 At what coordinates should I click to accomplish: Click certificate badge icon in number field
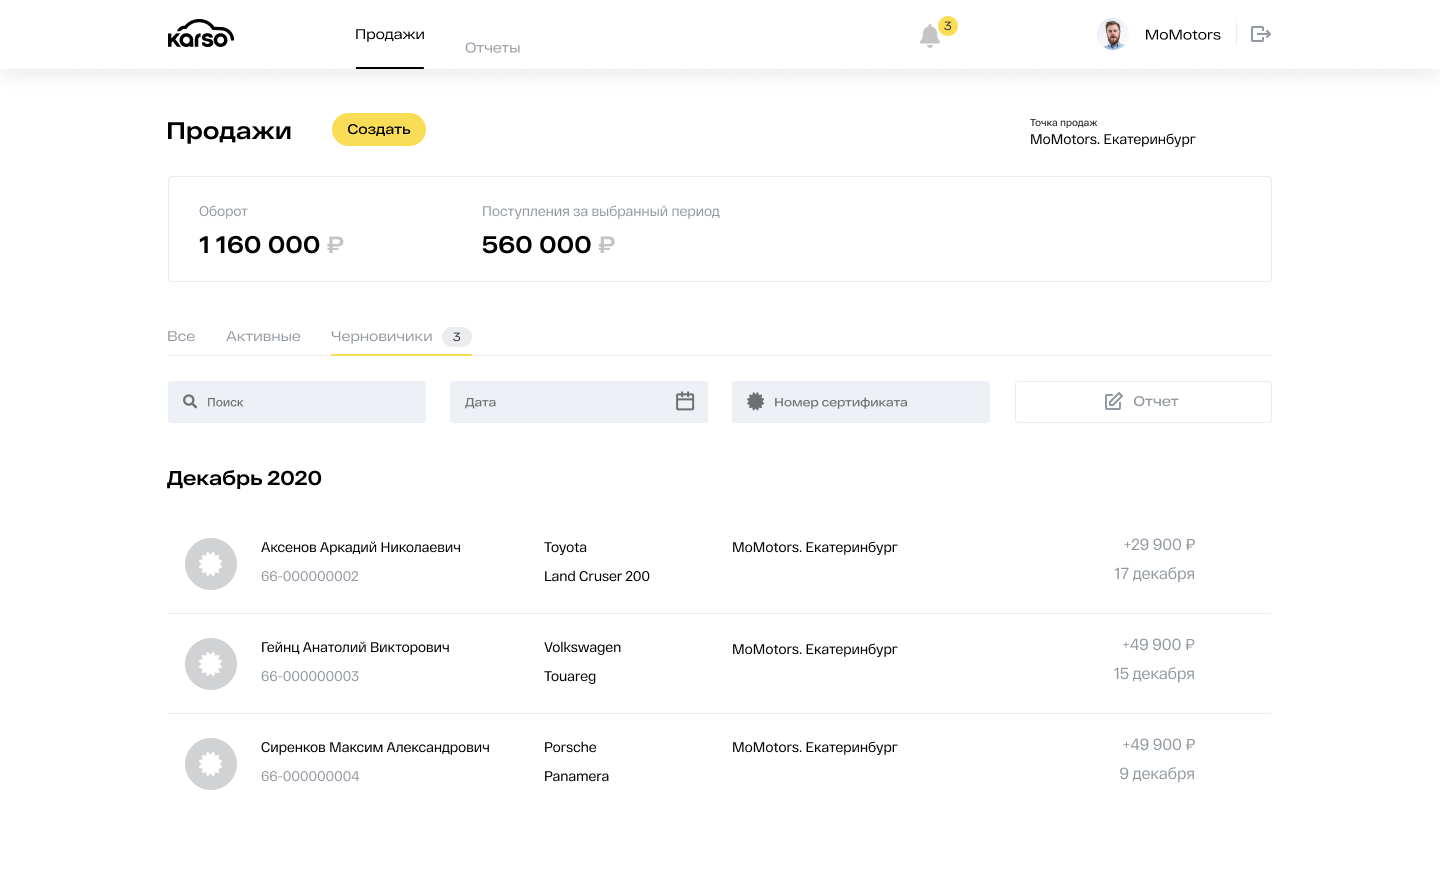pos(756,401)
